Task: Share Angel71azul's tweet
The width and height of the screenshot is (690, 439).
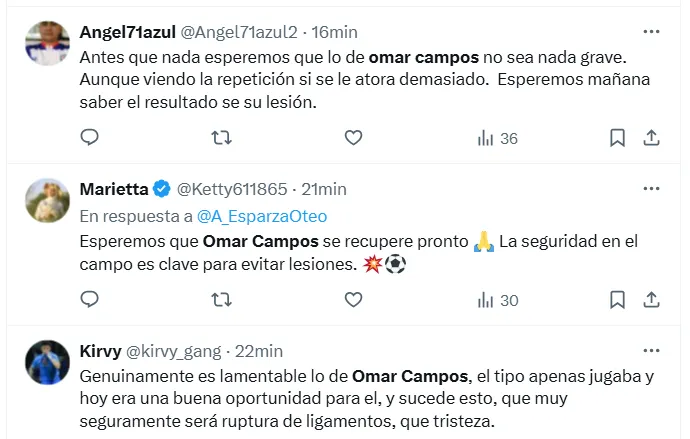Action: 651,137
